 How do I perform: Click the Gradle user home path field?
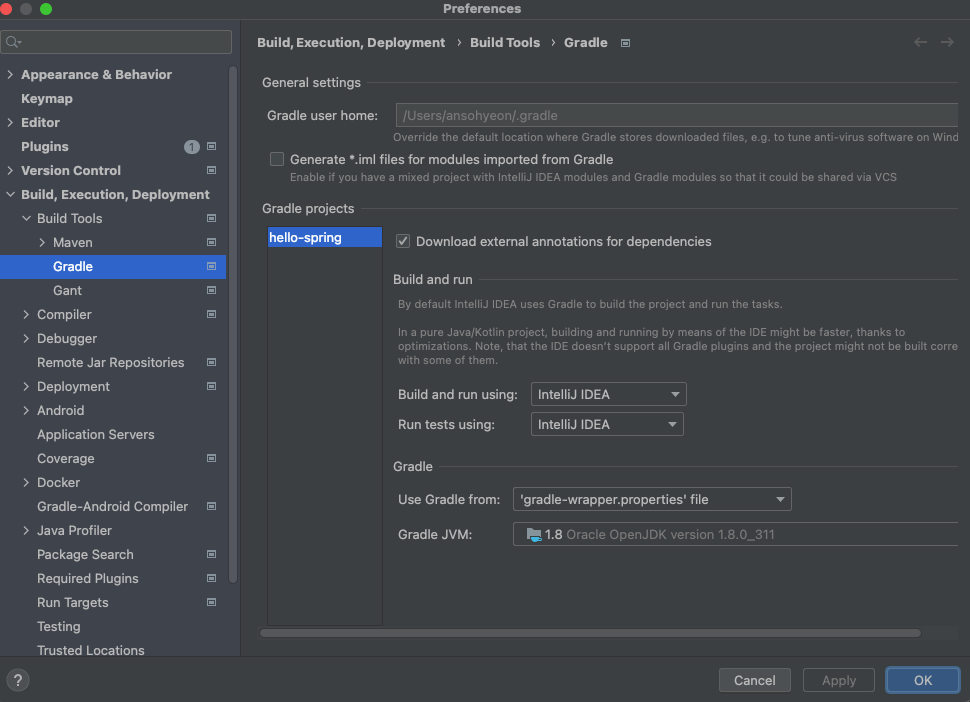tap(677, 116)
